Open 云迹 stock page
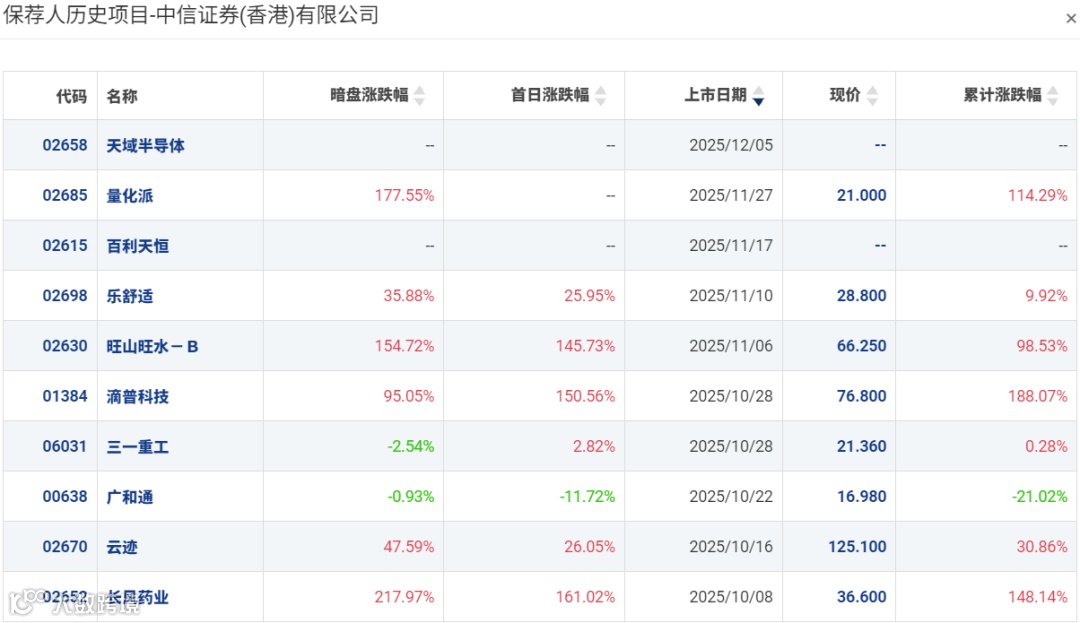Screen dimensions: 1080x623 [x=122, y=547]
